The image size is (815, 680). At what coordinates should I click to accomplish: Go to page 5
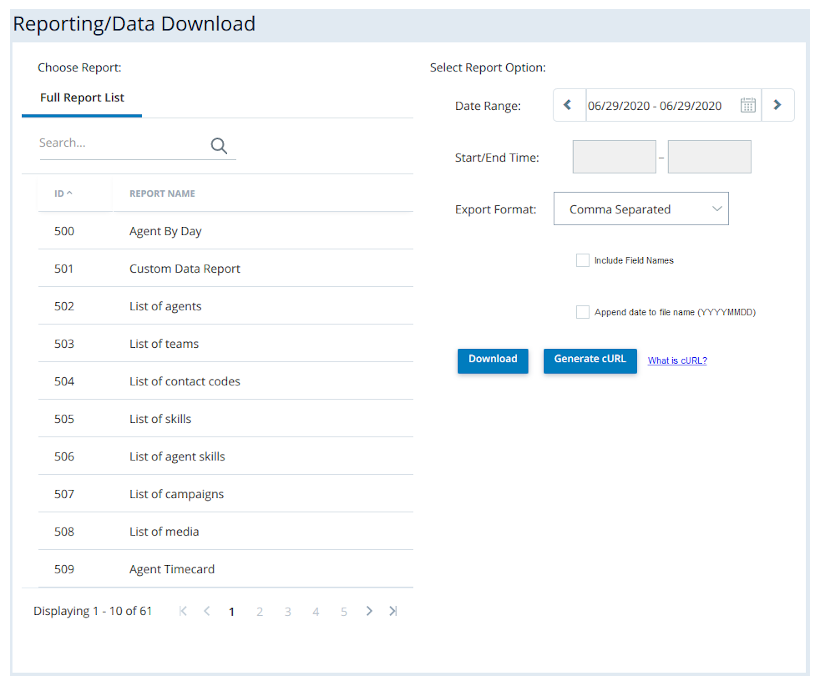[x=344, y=612]
